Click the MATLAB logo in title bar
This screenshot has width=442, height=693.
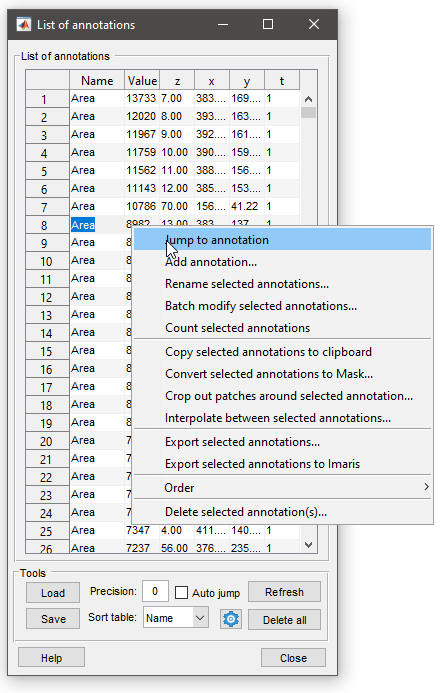(23, 25)
